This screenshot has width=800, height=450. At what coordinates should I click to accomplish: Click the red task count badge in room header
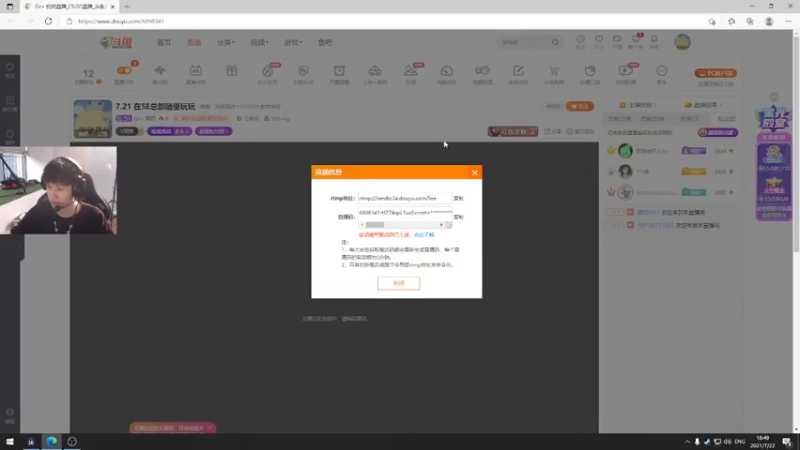click(x=513, y=132)
